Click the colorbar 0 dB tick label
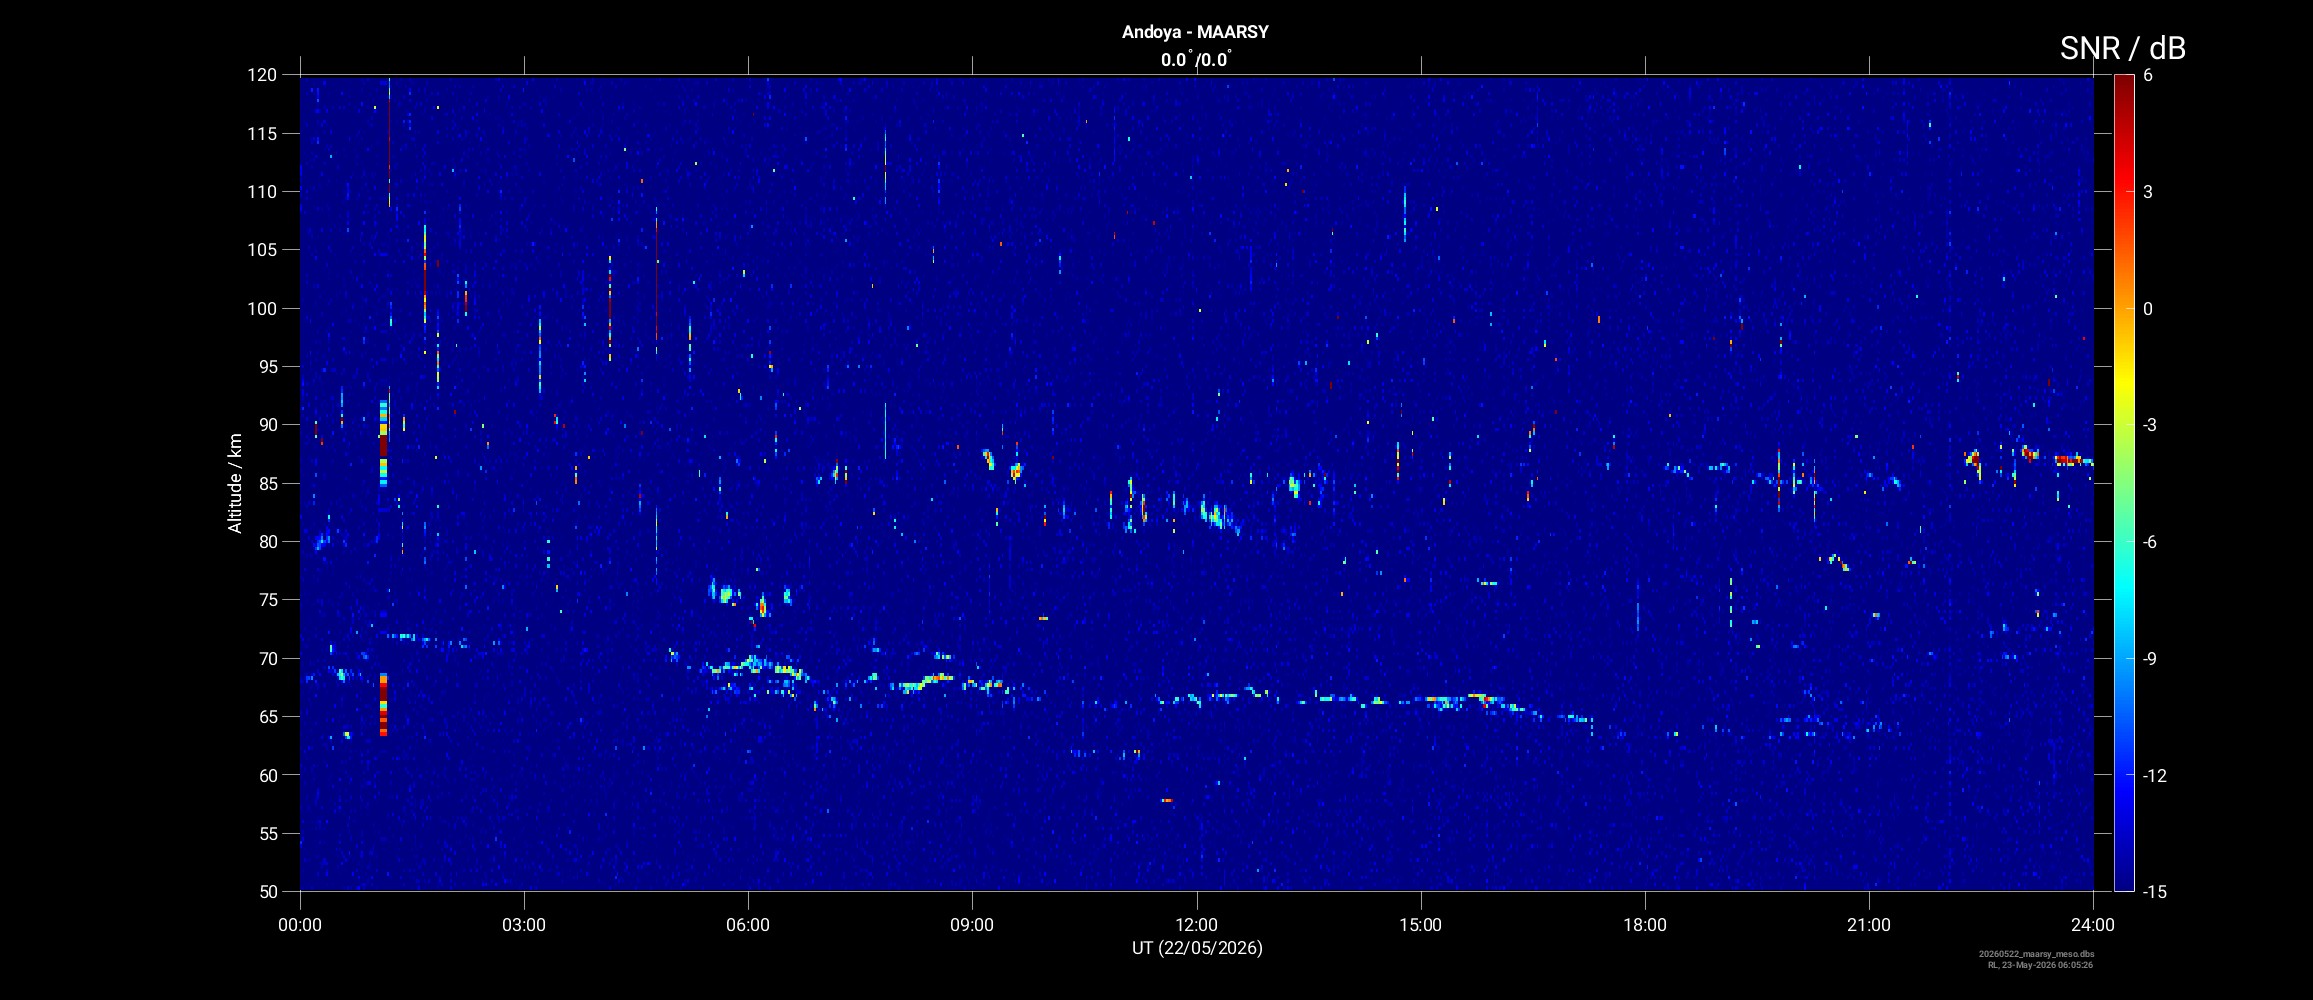This screenshot has width=2313, height=1000. point(2148,309)
